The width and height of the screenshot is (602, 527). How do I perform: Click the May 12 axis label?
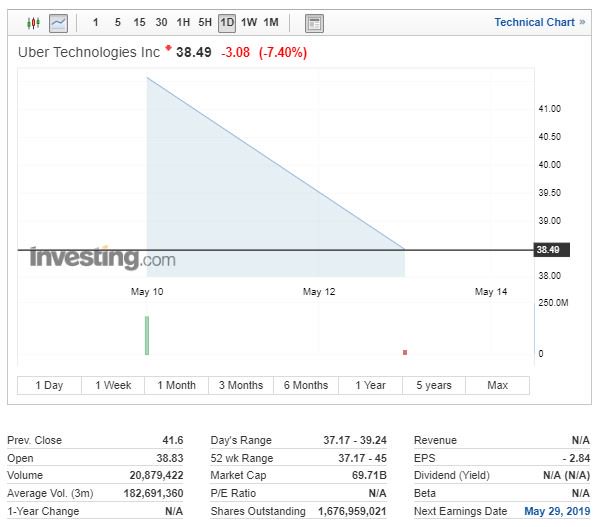click(319, 292)
